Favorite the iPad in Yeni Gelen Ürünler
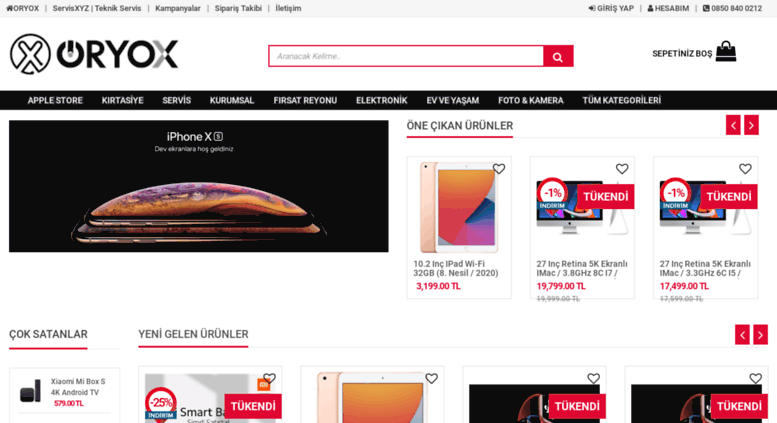Screen dimensions: 777x423 [432, 378]
